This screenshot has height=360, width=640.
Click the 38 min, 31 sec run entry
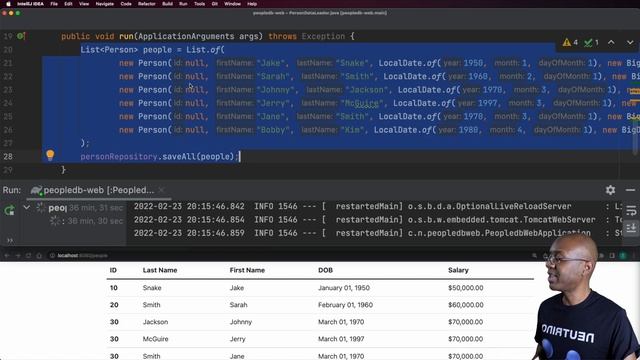tap(86, 208)
